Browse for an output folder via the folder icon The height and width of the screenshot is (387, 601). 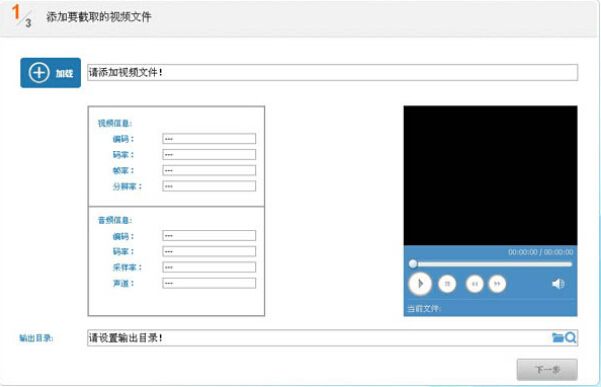[558, 337]
